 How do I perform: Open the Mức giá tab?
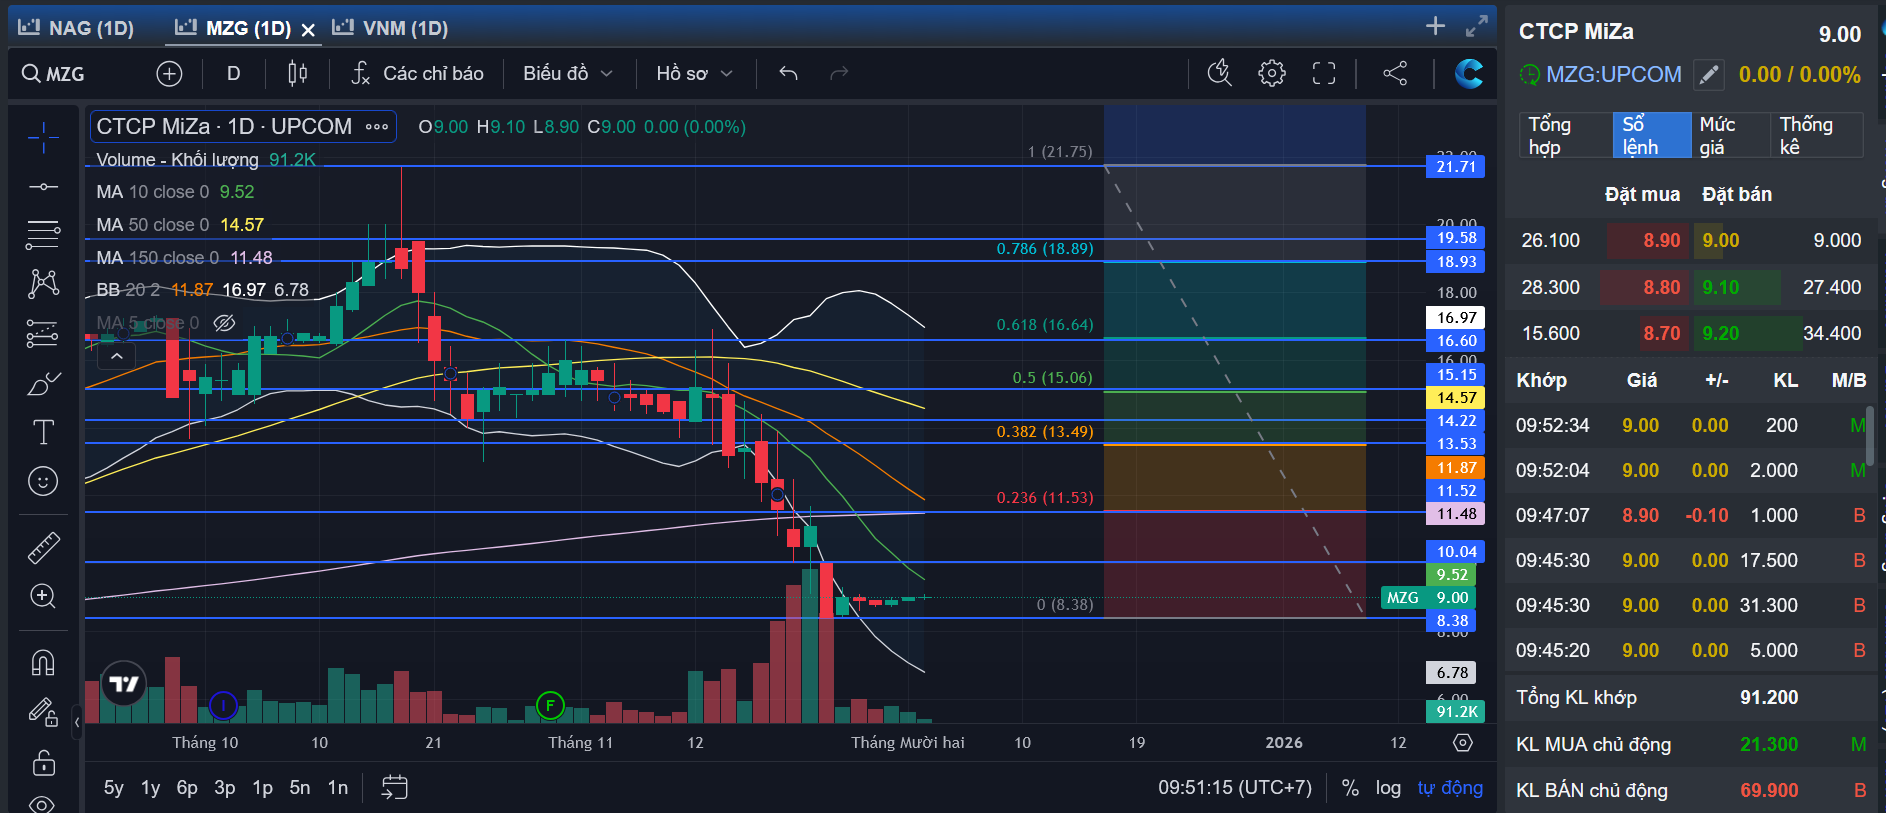pos(1731,135)
